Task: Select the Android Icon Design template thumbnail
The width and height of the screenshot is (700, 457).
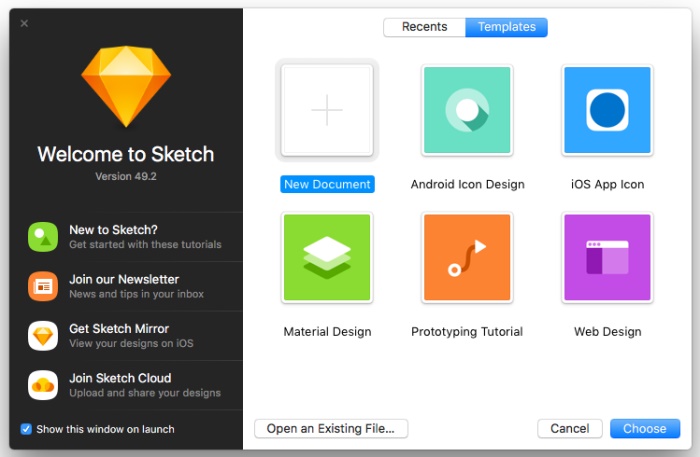Action: tap(467, 110)
